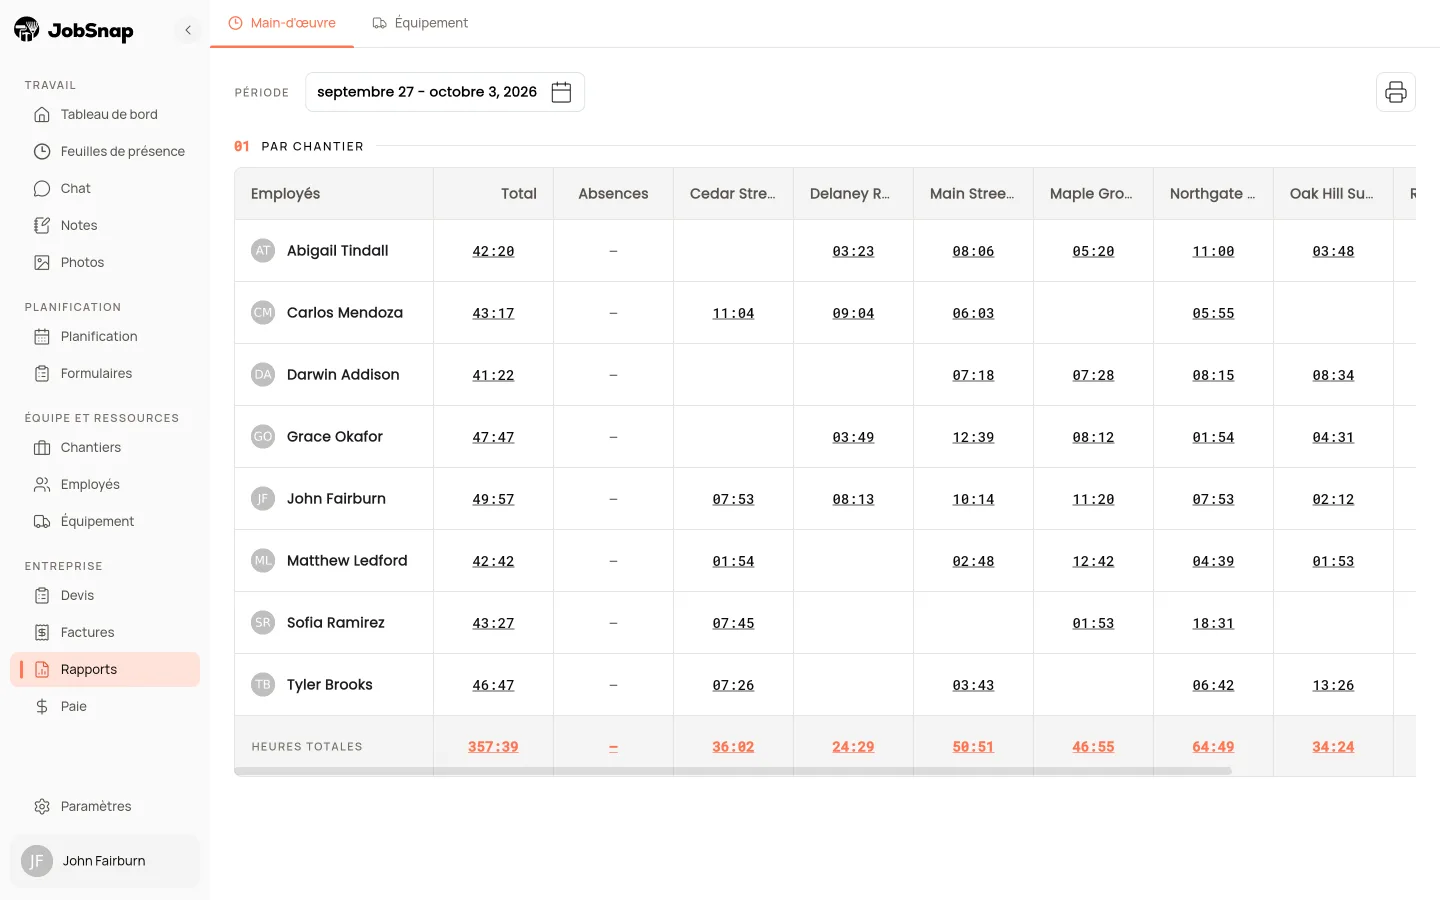Click the table's horizontal scrollbar
This screenshot has width=1440, height=900.
click(x=733, y=771)
